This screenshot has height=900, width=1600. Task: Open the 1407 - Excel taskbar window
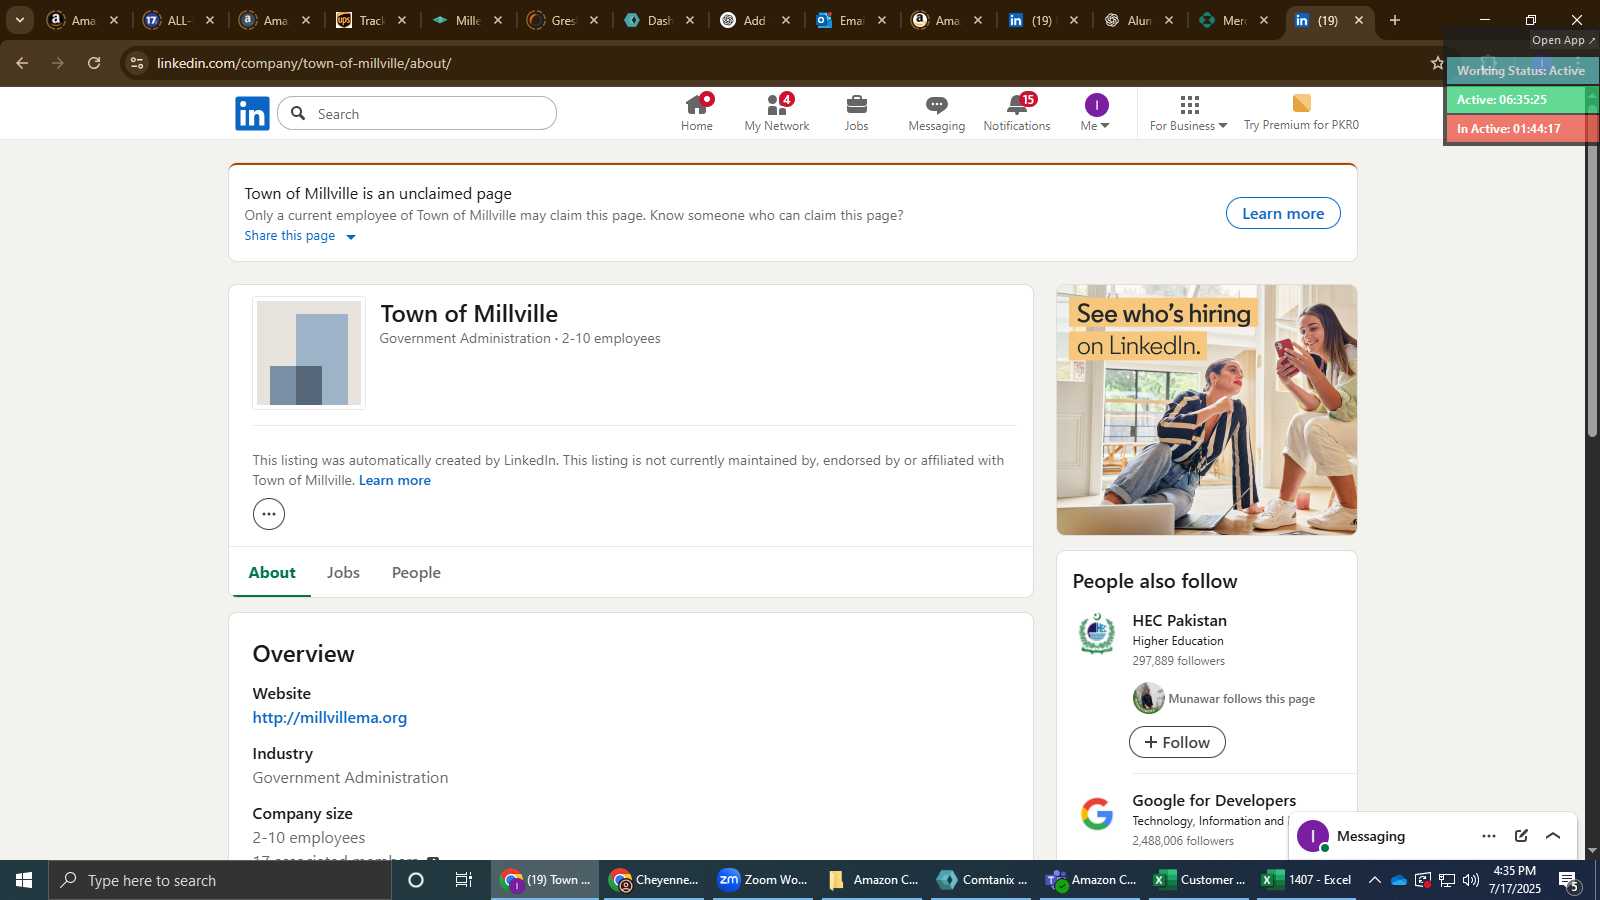click(1307, 880)
